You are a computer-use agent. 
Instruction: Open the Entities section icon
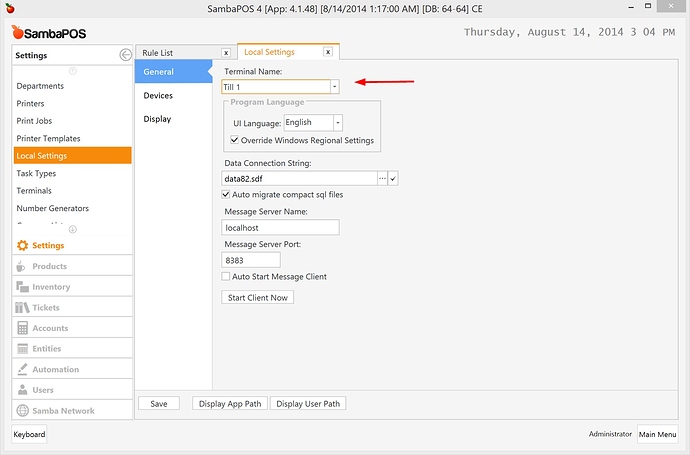(x=23, y=349)
